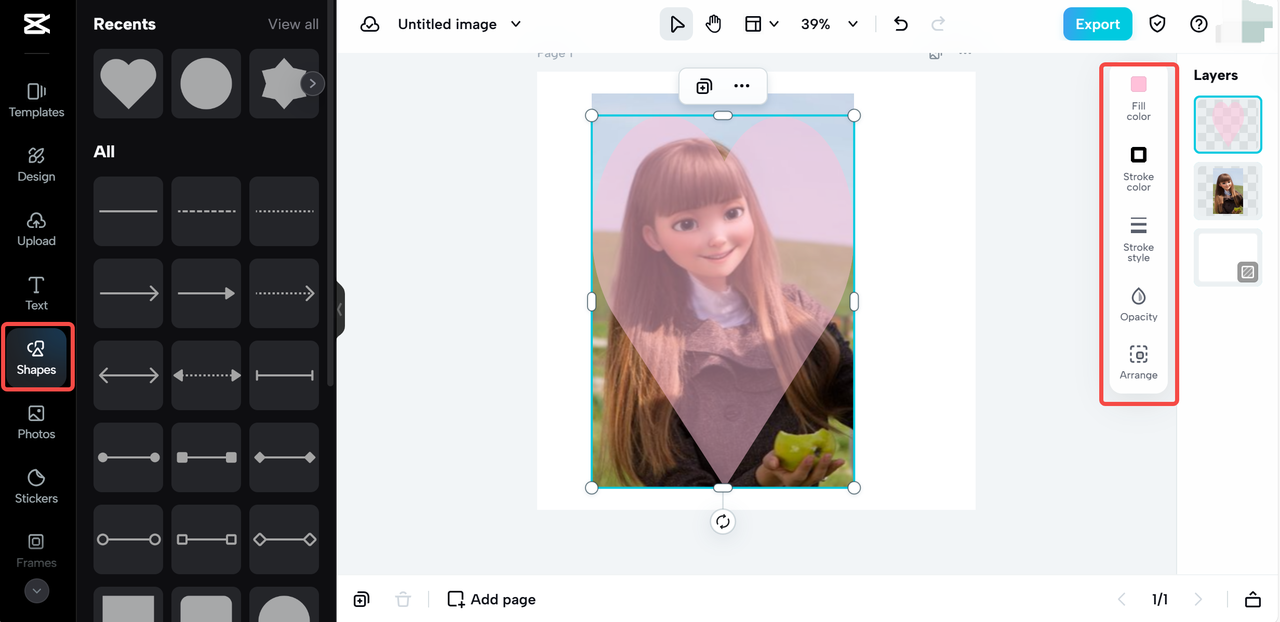
Task: Switch to the Text panel
Action: [x=36, y=293]
